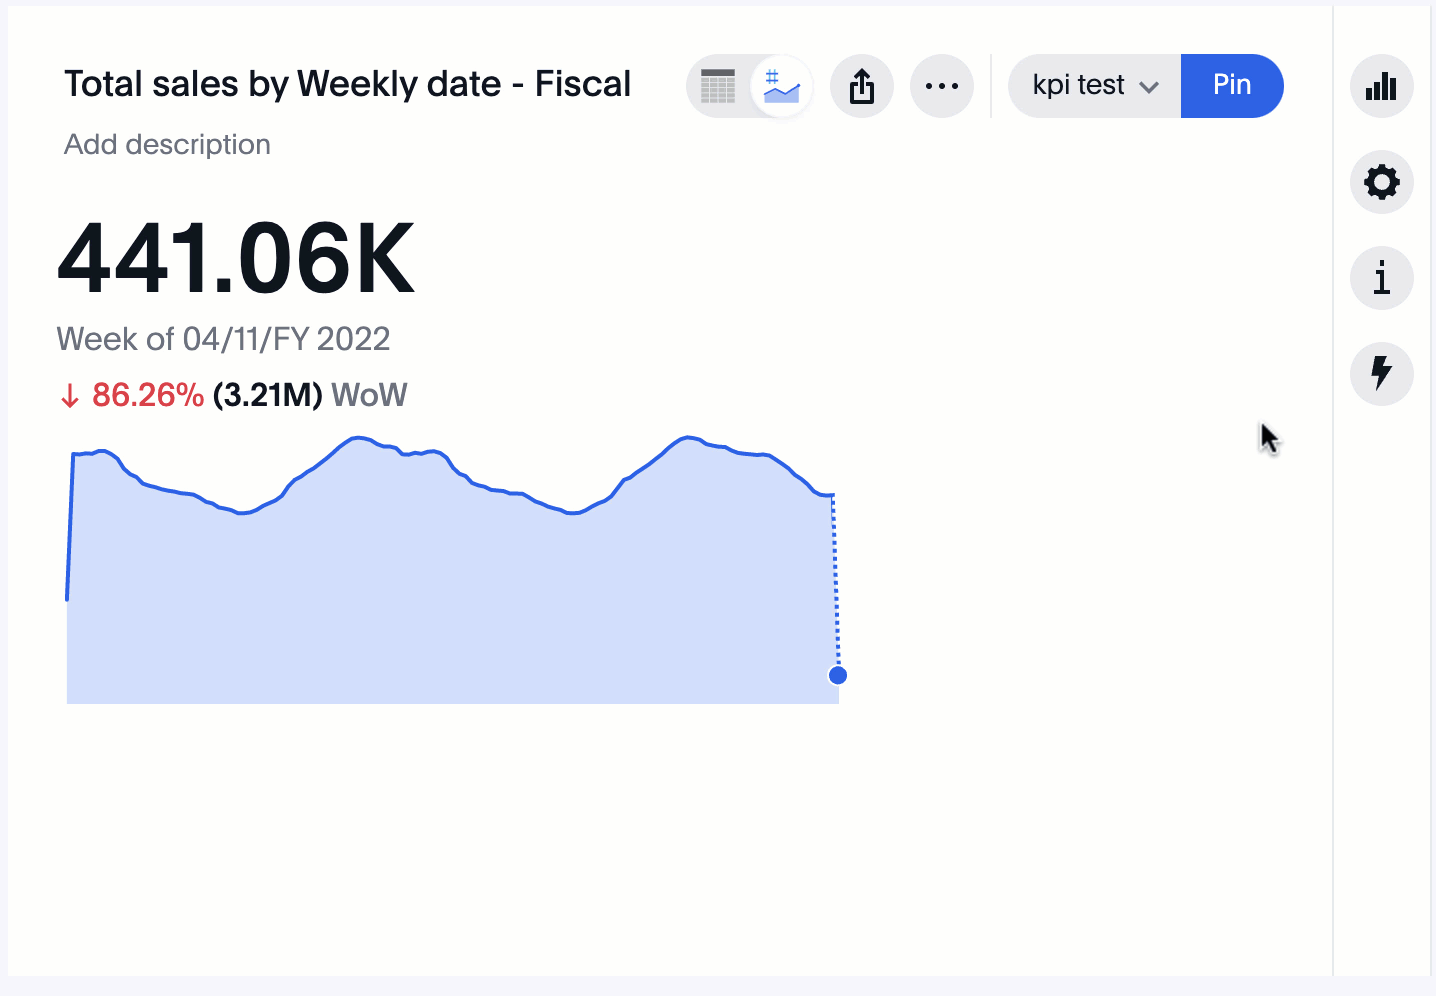
Task: Show the info panel icon
Action: coord(1381,278)
